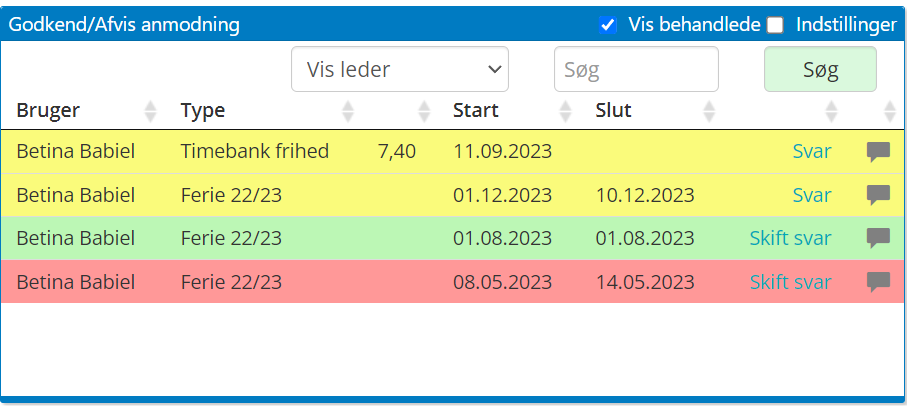Click Skift svar on red rejected row
Image resolution: width=907 pixels, height=406 pixels.
click(790, 282)
